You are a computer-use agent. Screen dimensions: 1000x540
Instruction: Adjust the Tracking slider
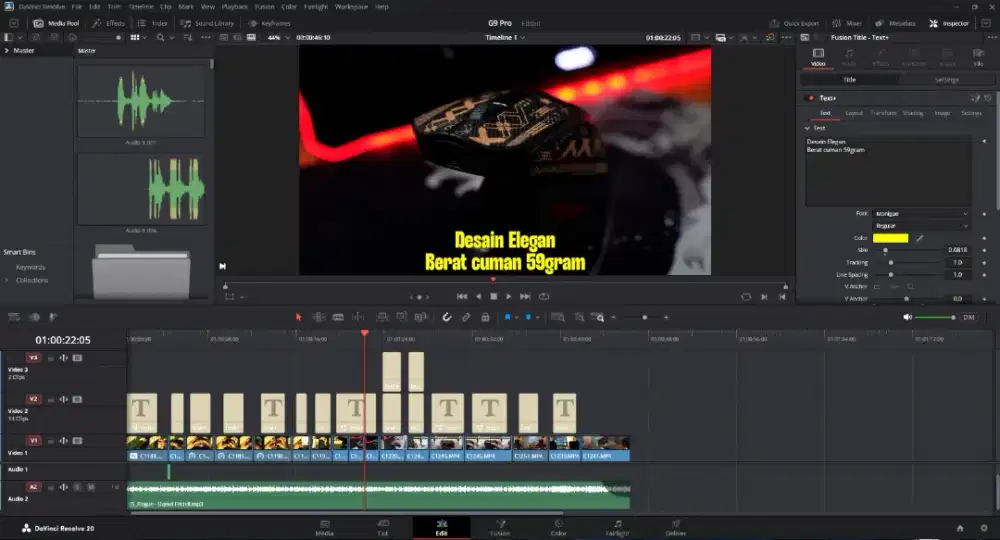pyautogui.click(x=908, y=262)
